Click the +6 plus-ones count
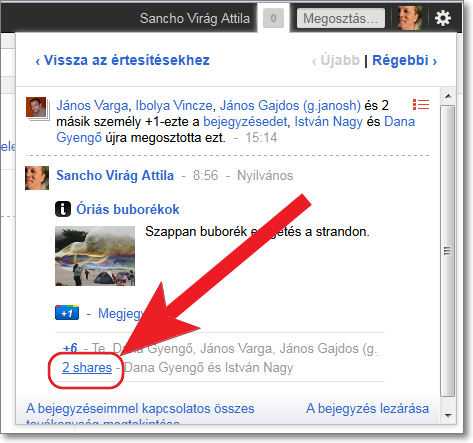The image size is (473, 443). 70,348
